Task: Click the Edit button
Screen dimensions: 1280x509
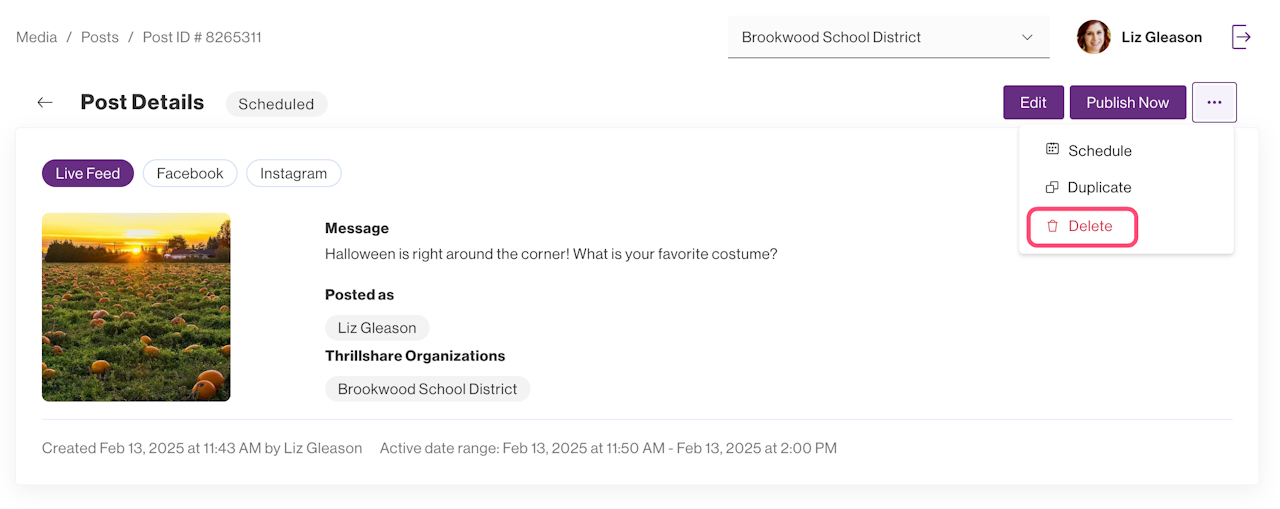Action: (x=1033, y=102)
